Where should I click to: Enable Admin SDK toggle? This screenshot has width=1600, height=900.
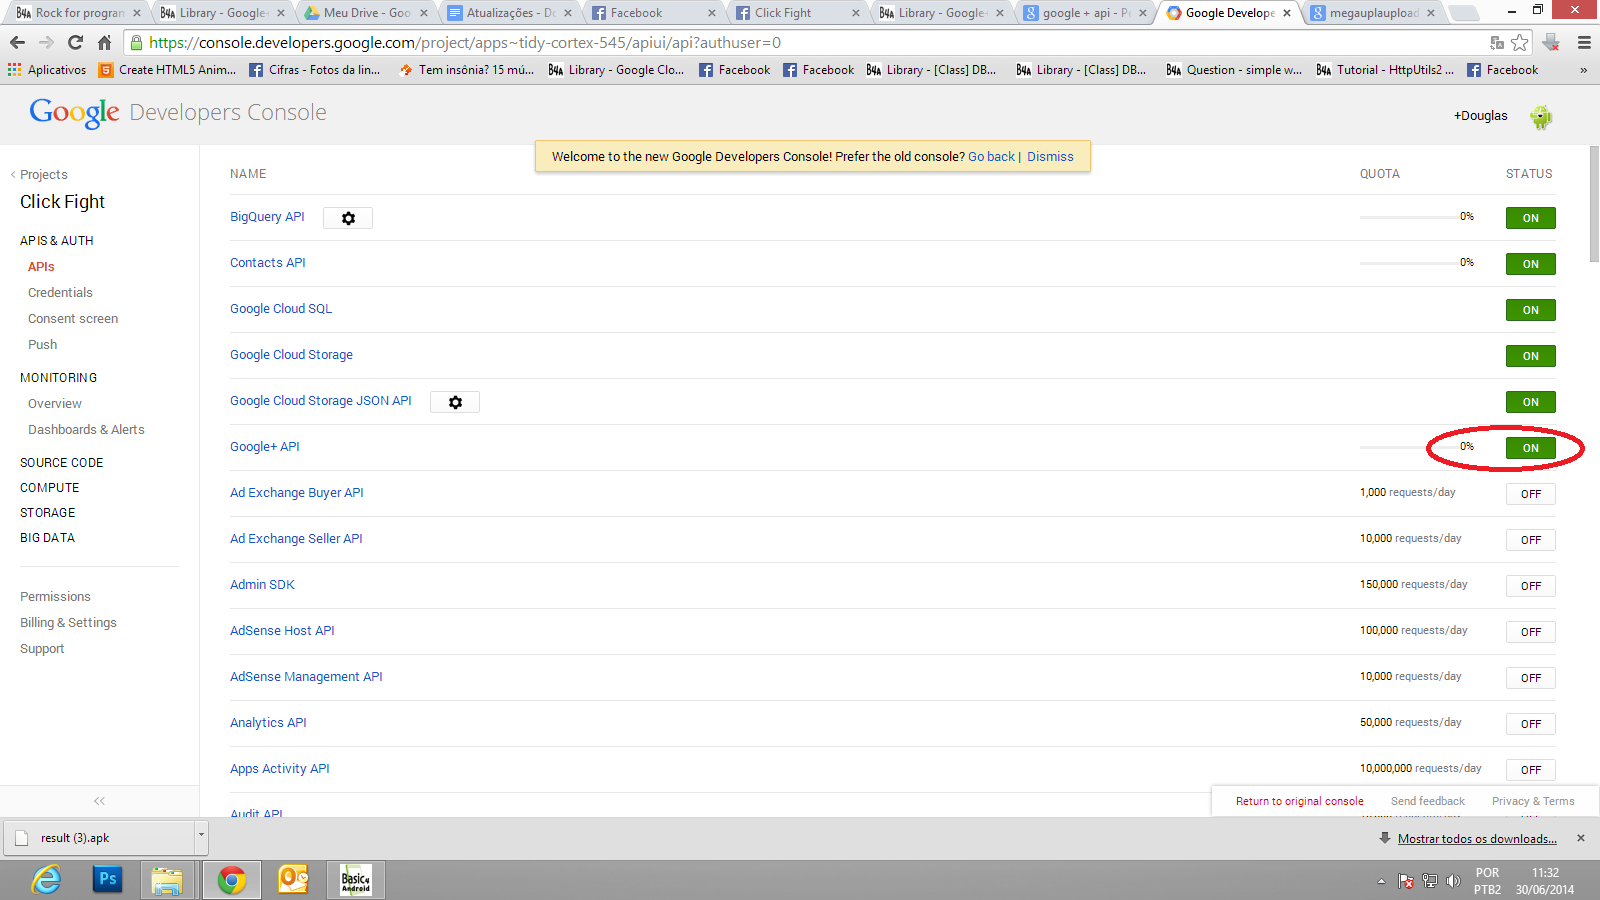(1530, 586)
